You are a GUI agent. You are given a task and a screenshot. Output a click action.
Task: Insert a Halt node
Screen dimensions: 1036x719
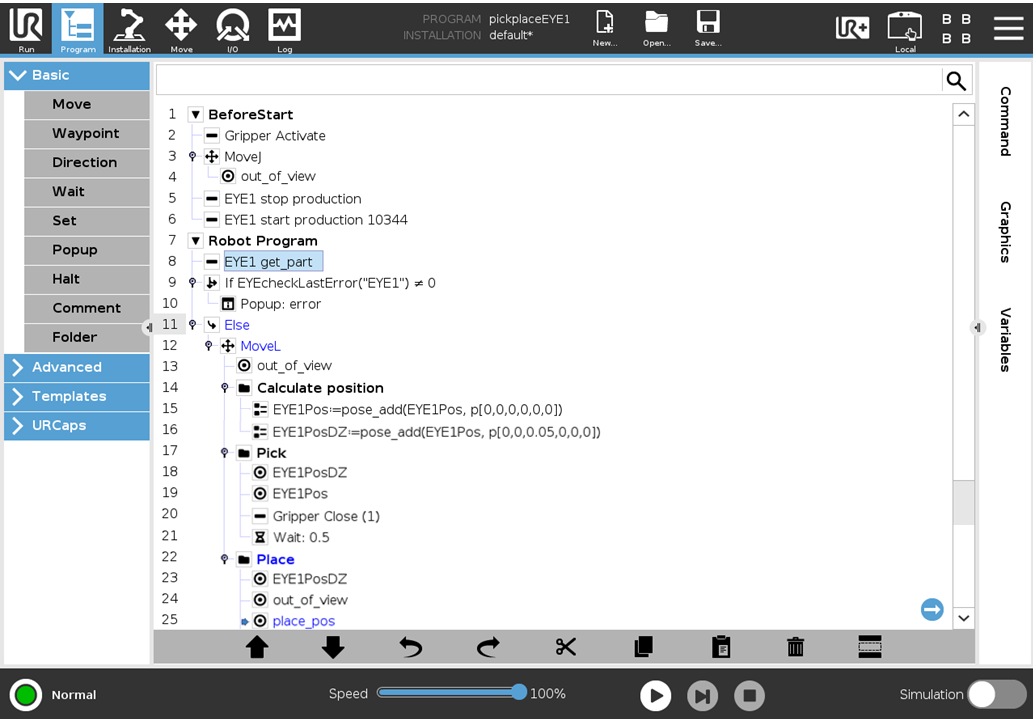87,279
